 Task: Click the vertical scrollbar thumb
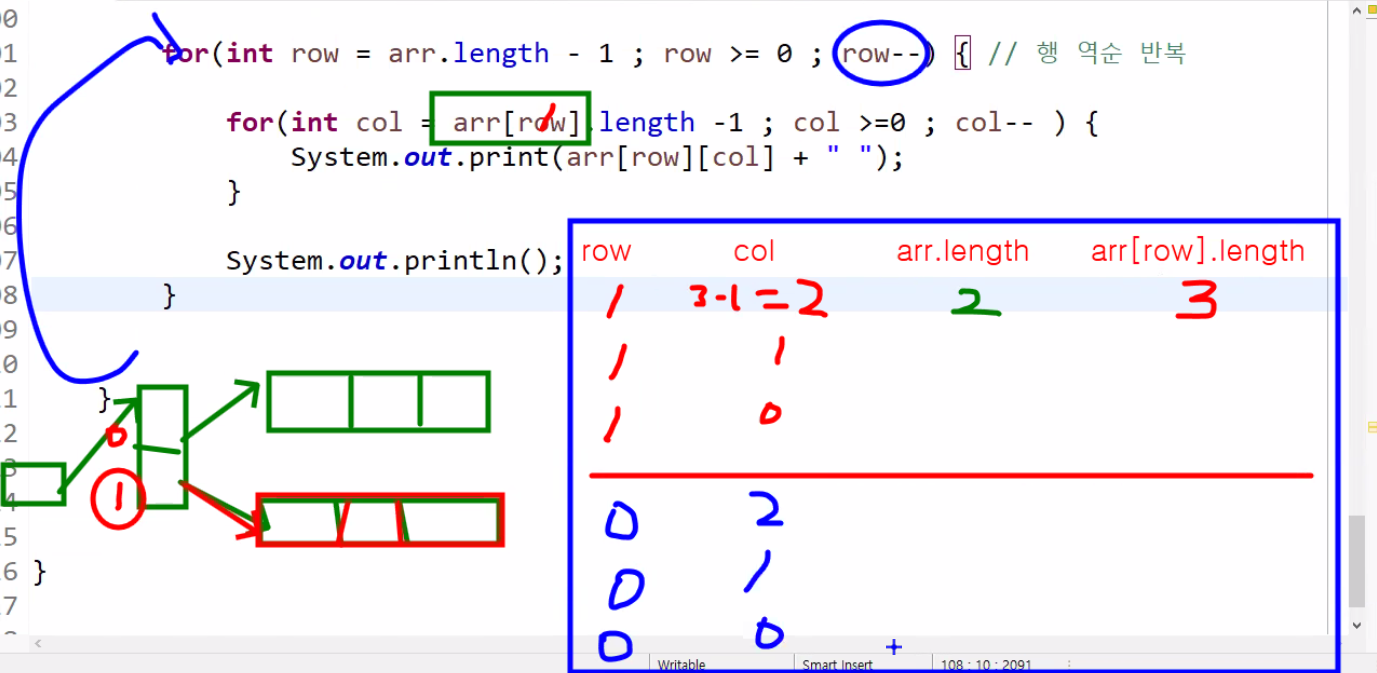coord(1357,562)
